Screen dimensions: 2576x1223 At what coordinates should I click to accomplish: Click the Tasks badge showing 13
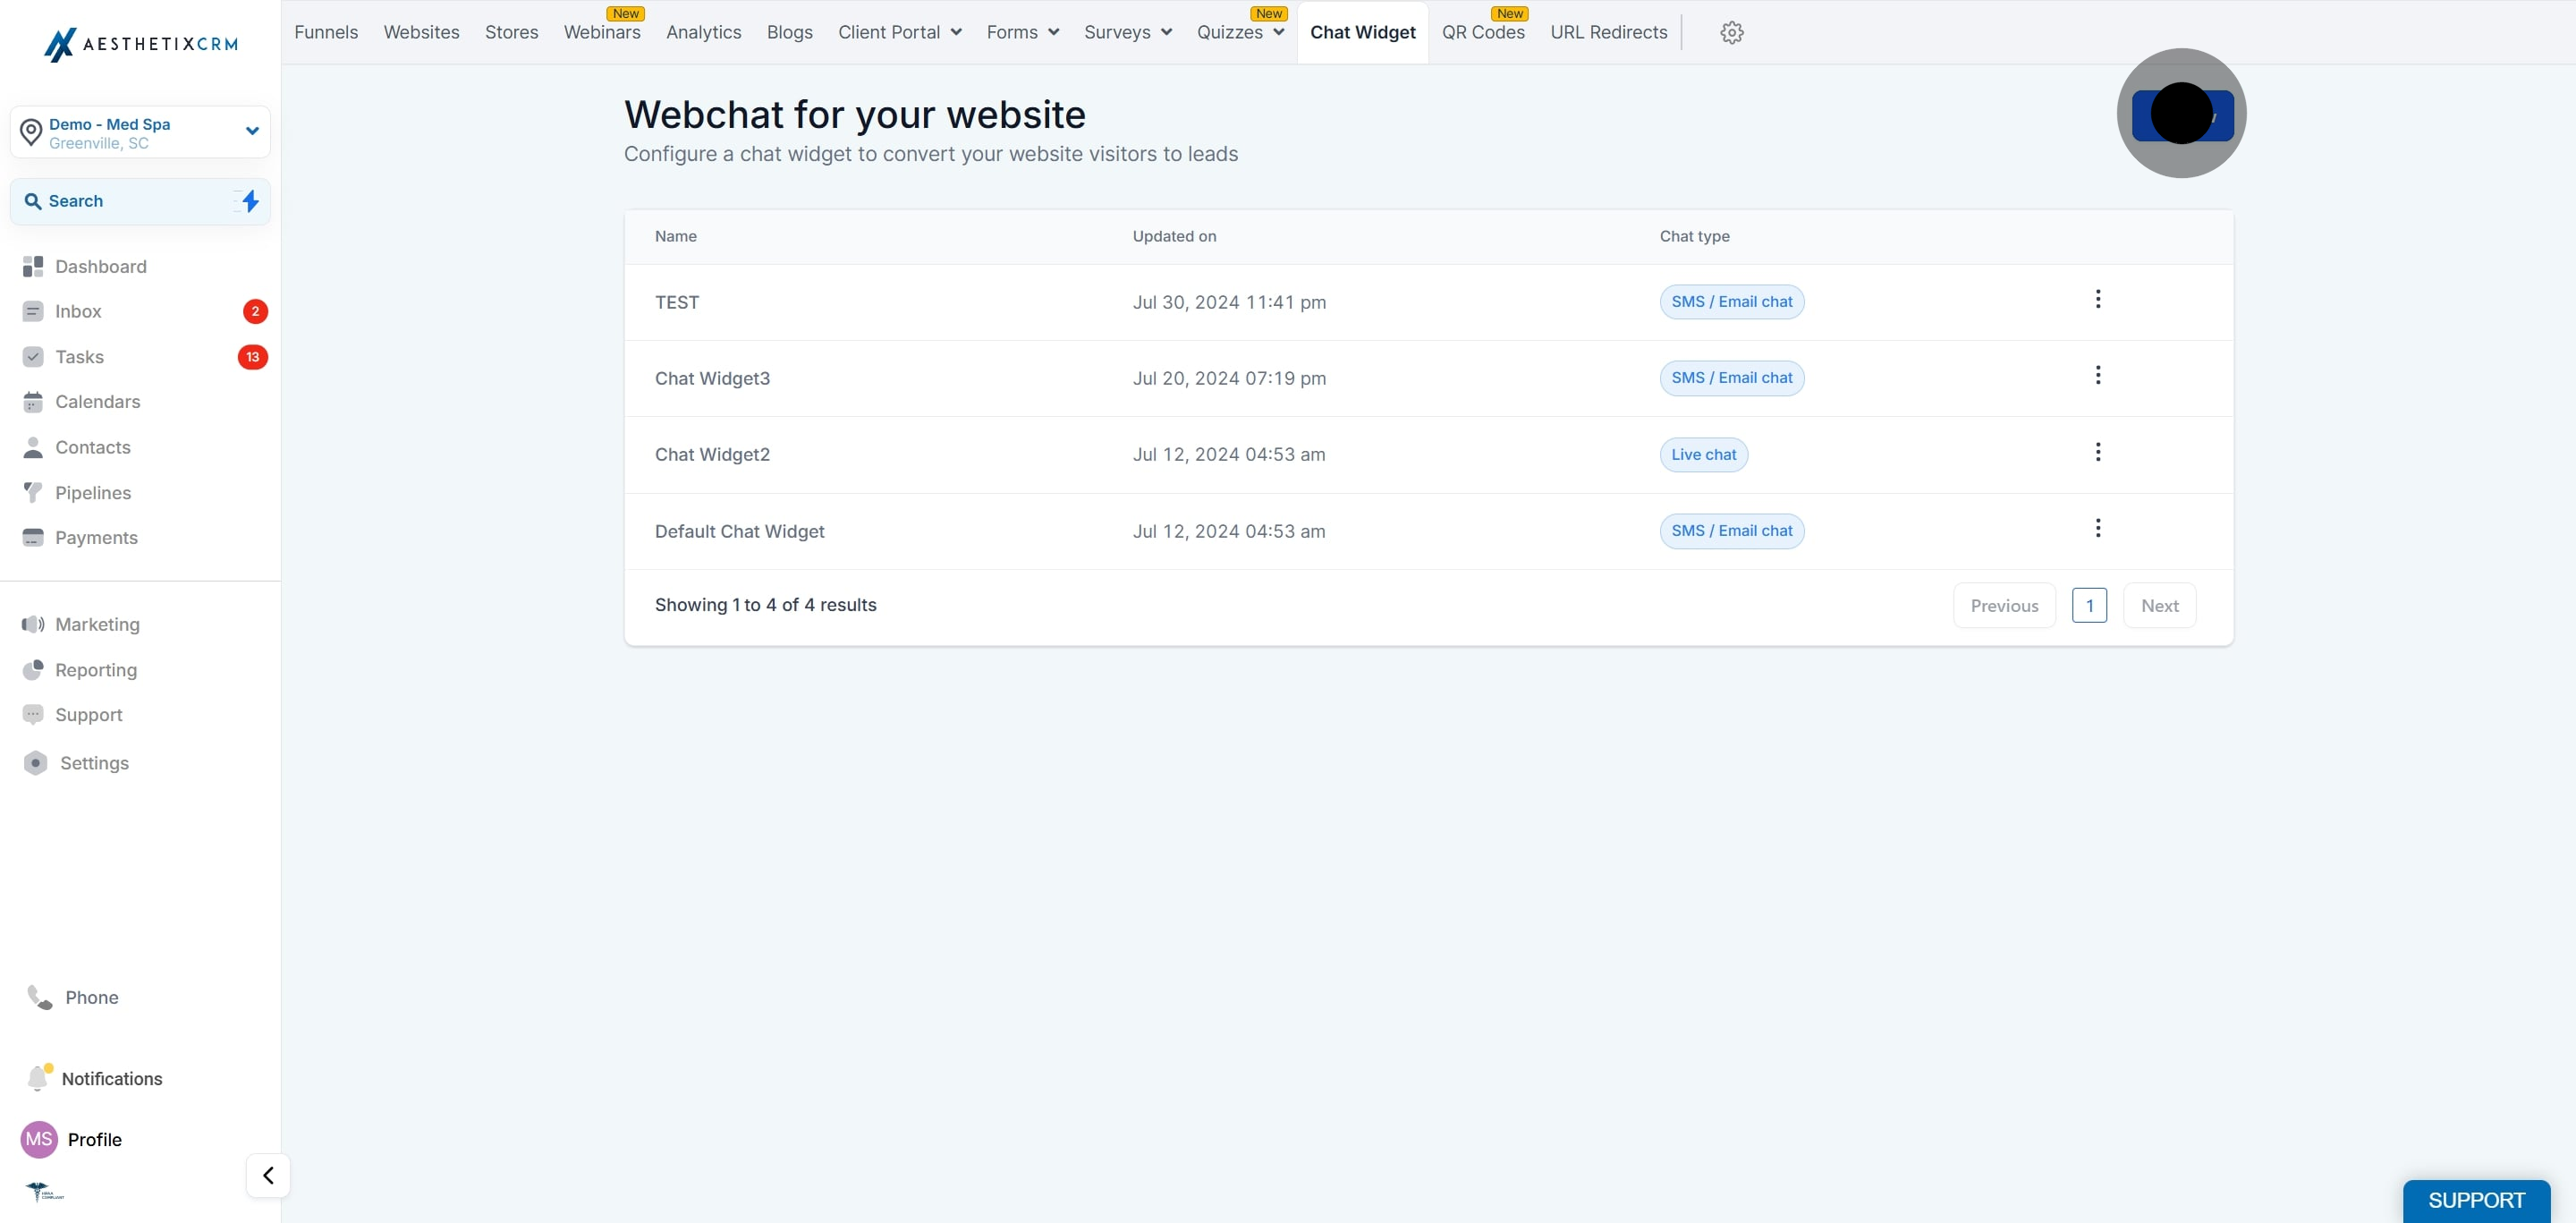[253, 357]
